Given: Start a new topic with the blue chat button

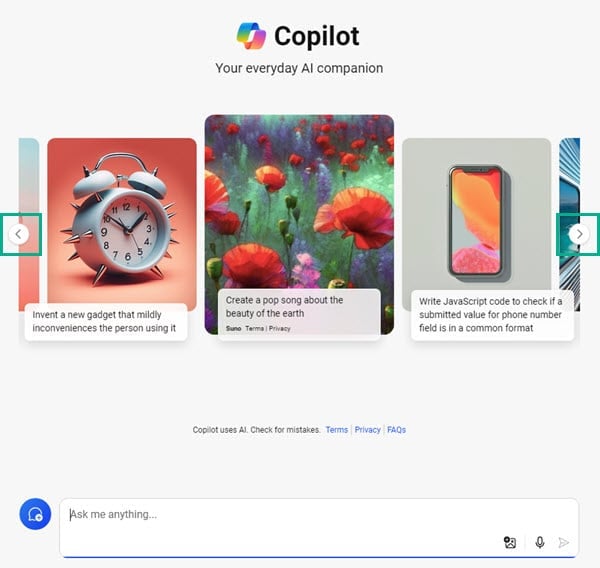Looking at the screenshot, I should pos(35,514).
